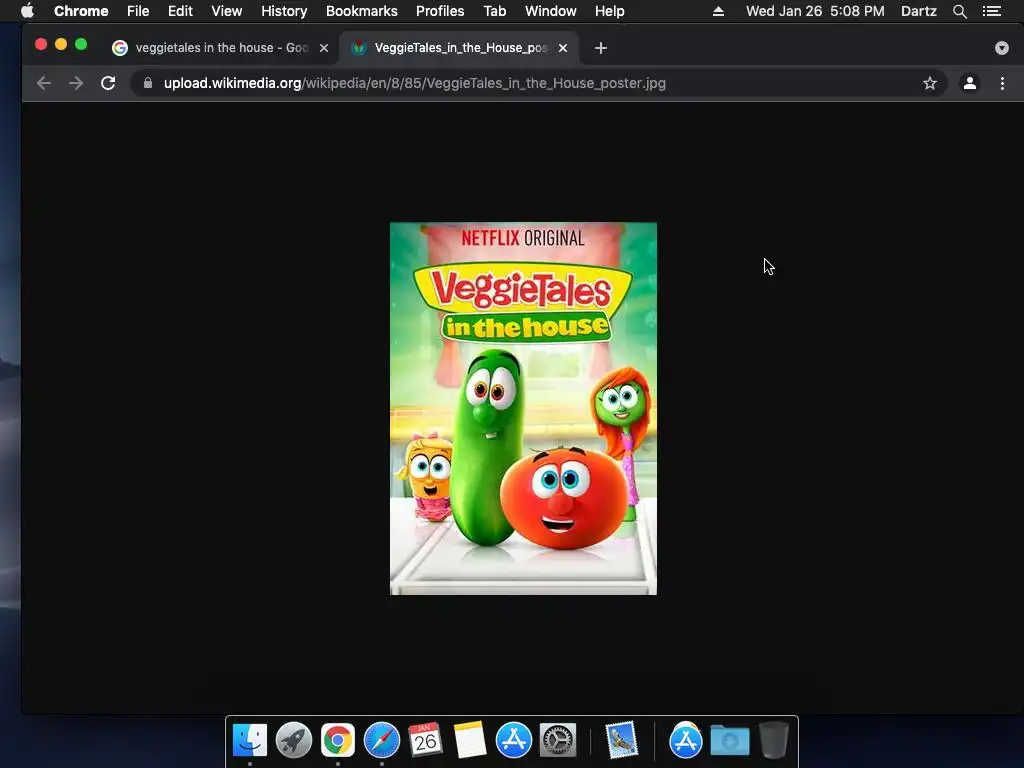Open Safari from the Dock
This screenshot has width=1024, height=768.
(x=381, y=741)
